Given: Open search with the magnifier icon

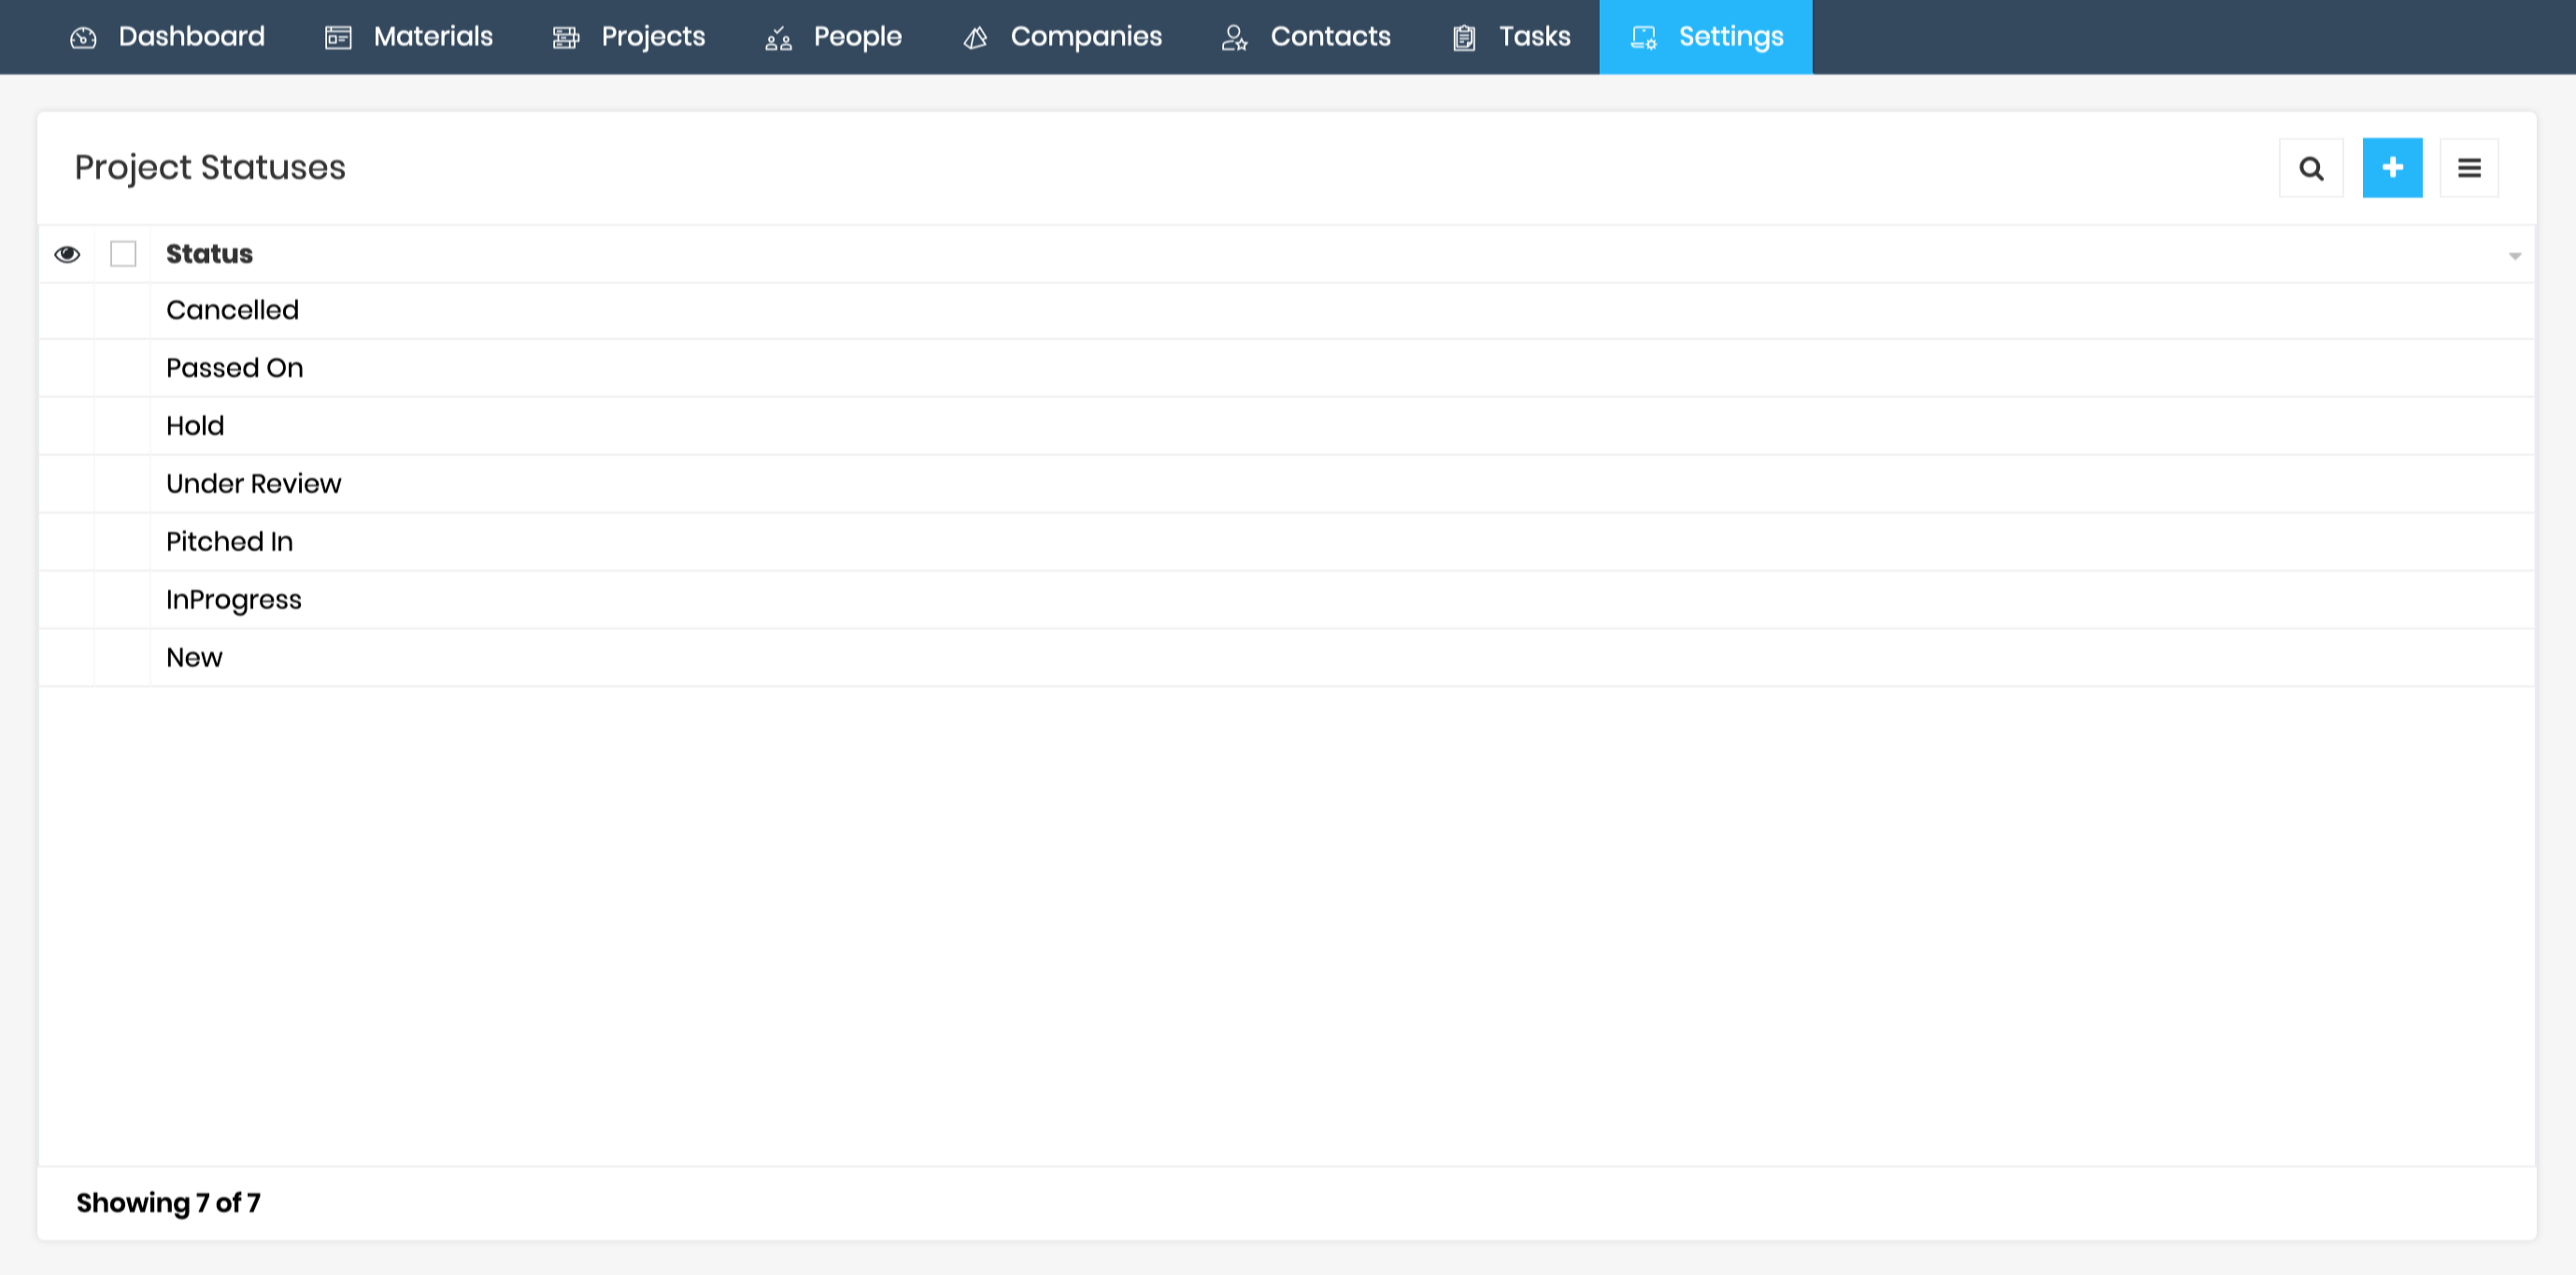Looking at the screenshot, I should 2311,168.
